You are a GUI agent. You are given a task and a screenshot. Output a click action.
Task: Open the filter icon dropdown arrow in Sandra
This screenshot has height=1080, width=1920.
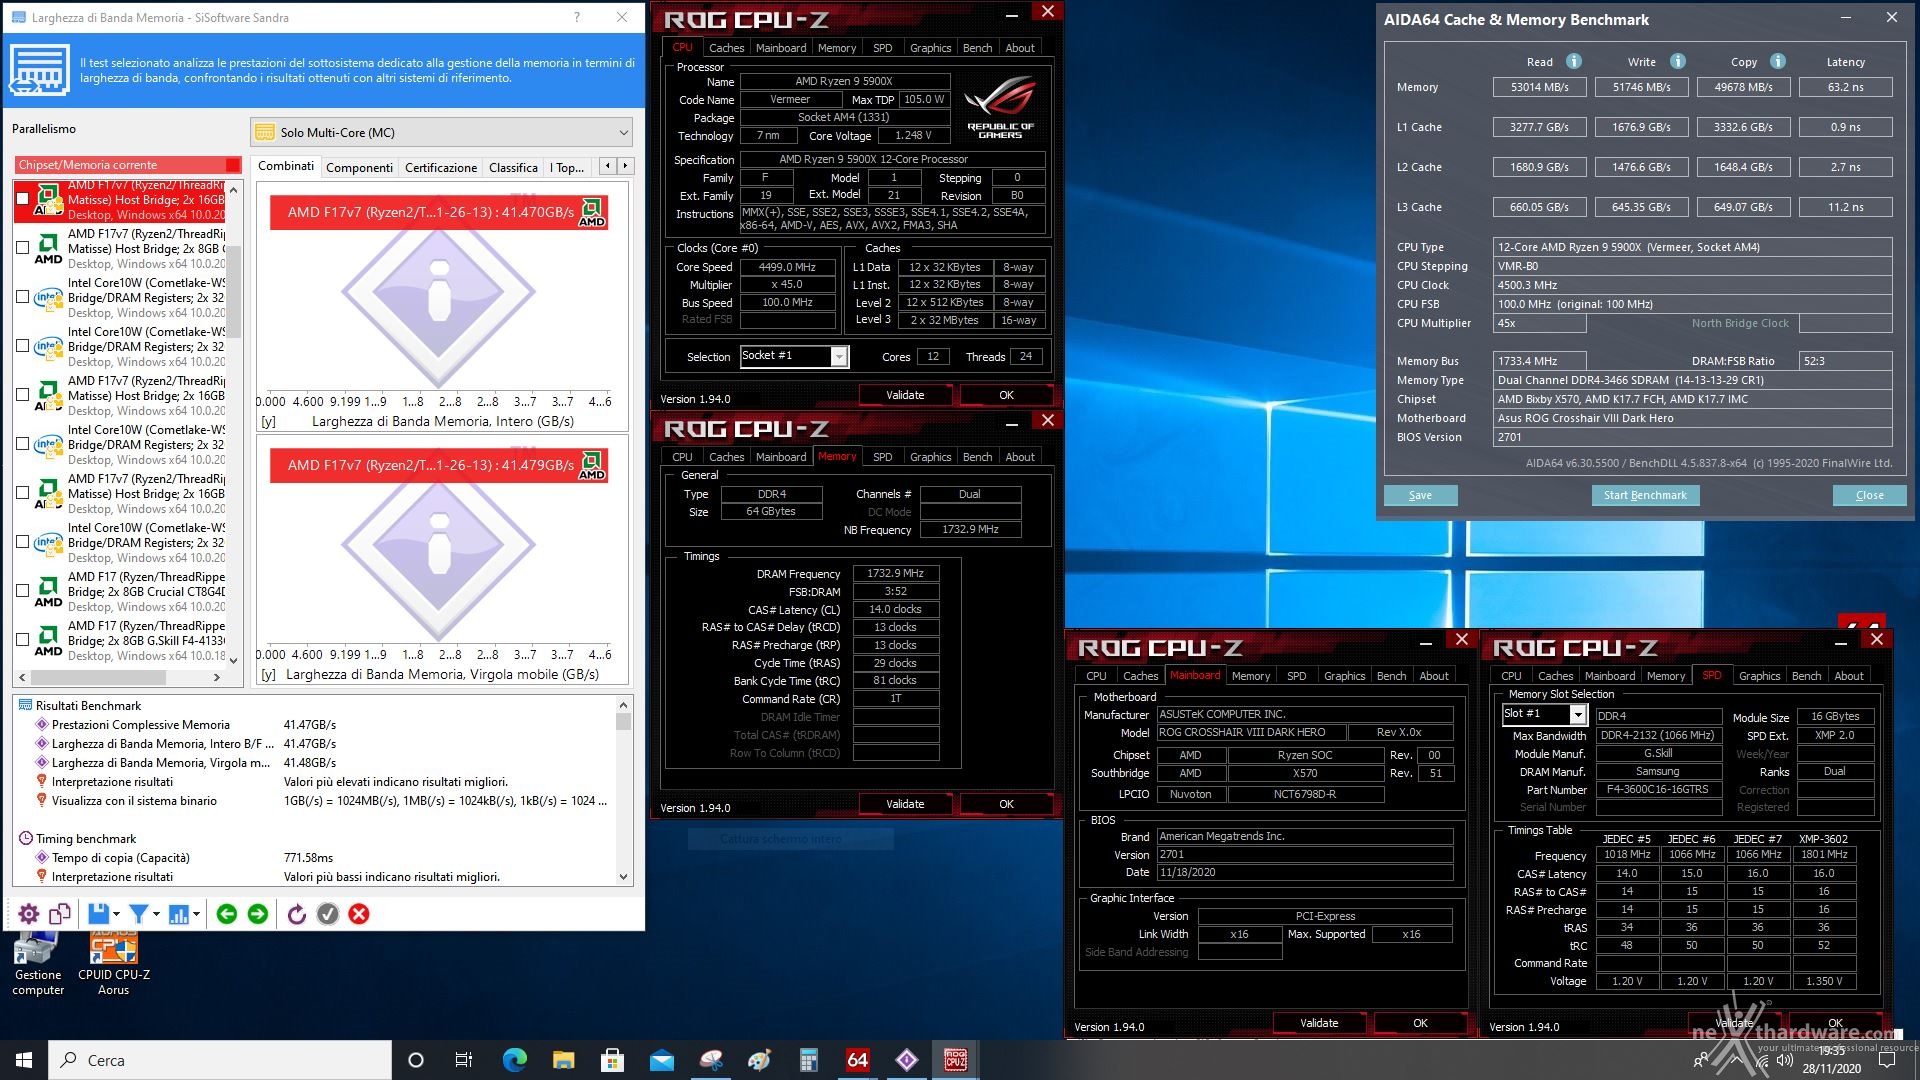pyautogui.click(x=157, y=914)
